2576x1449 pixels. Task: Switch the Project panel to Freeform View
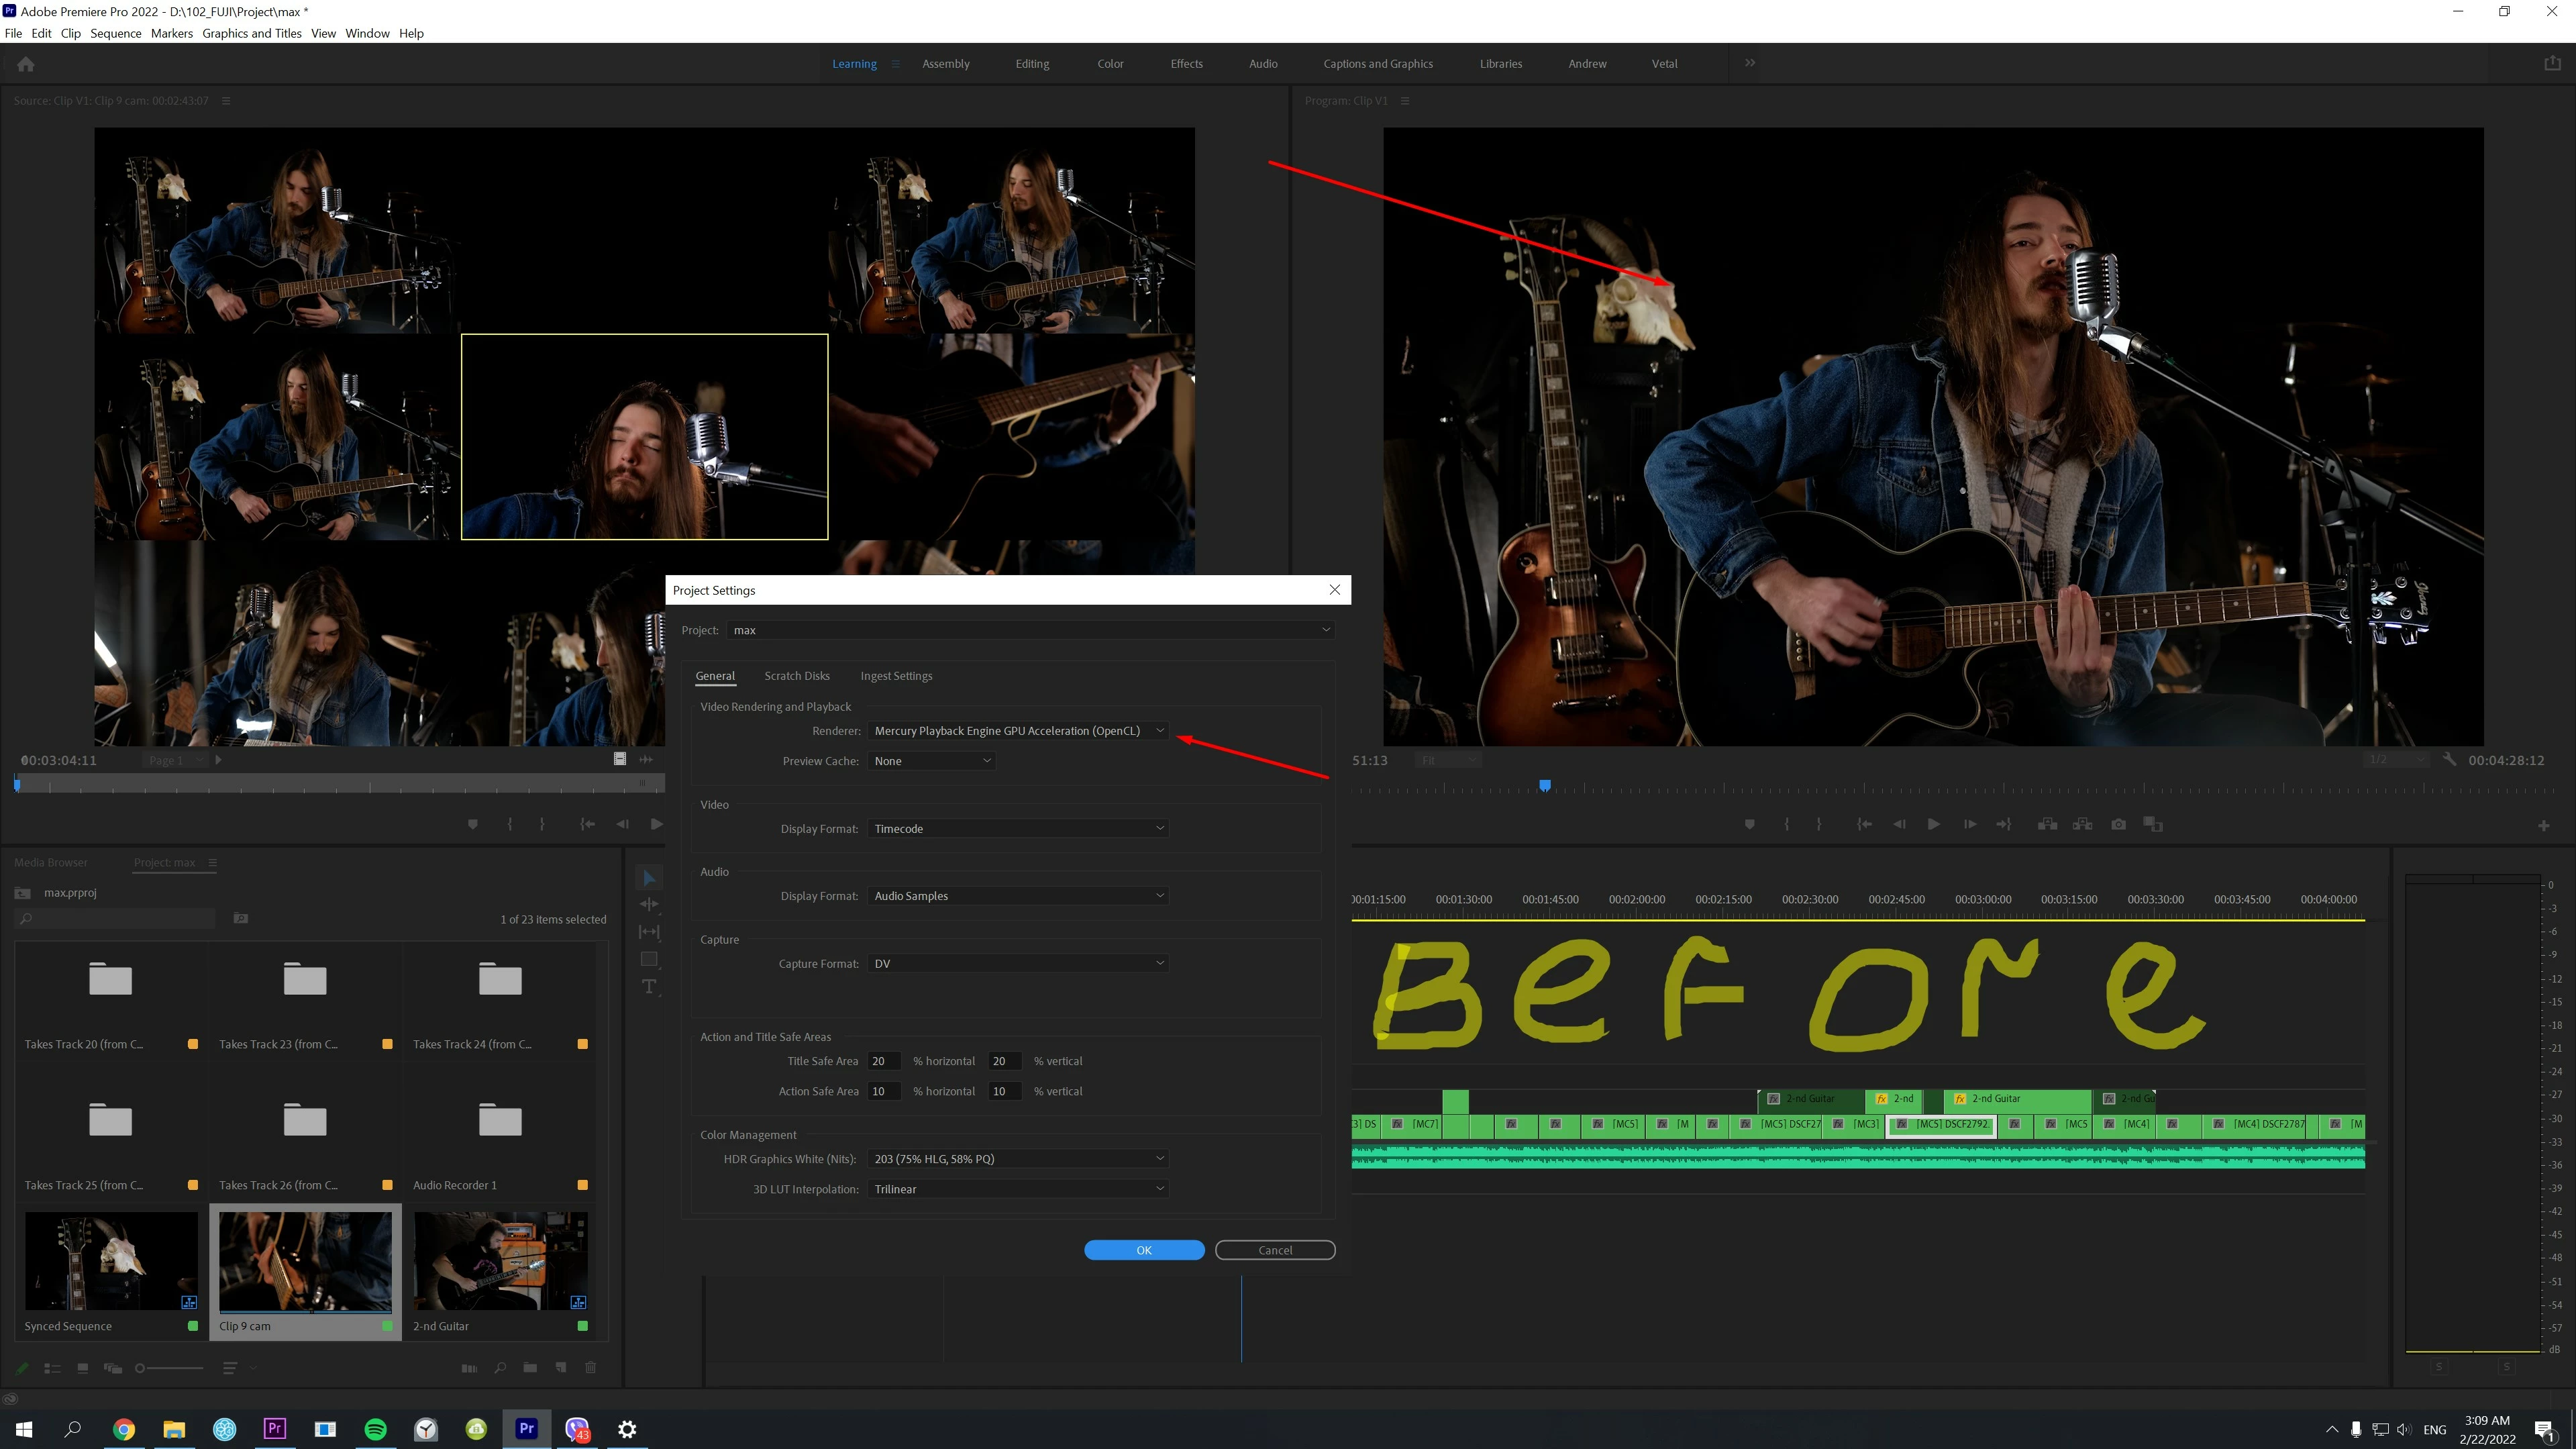(x=112, y=1368)
